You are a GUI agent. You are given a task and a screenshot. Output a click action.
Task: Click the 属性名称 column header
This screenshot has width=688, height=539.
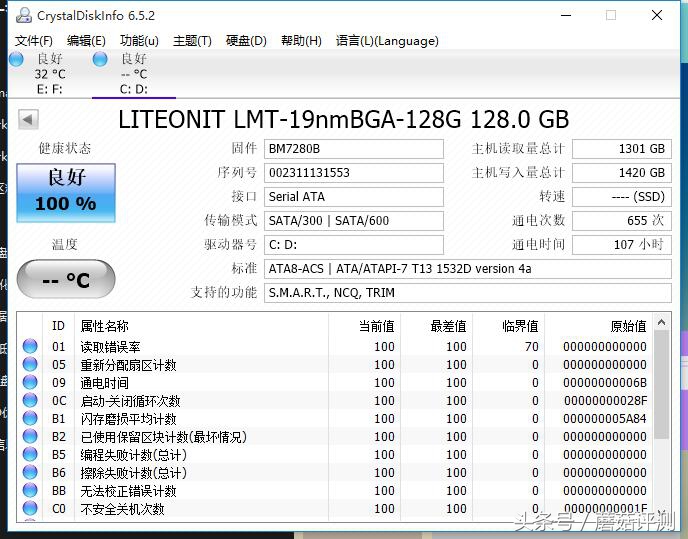tap(201, 326)
